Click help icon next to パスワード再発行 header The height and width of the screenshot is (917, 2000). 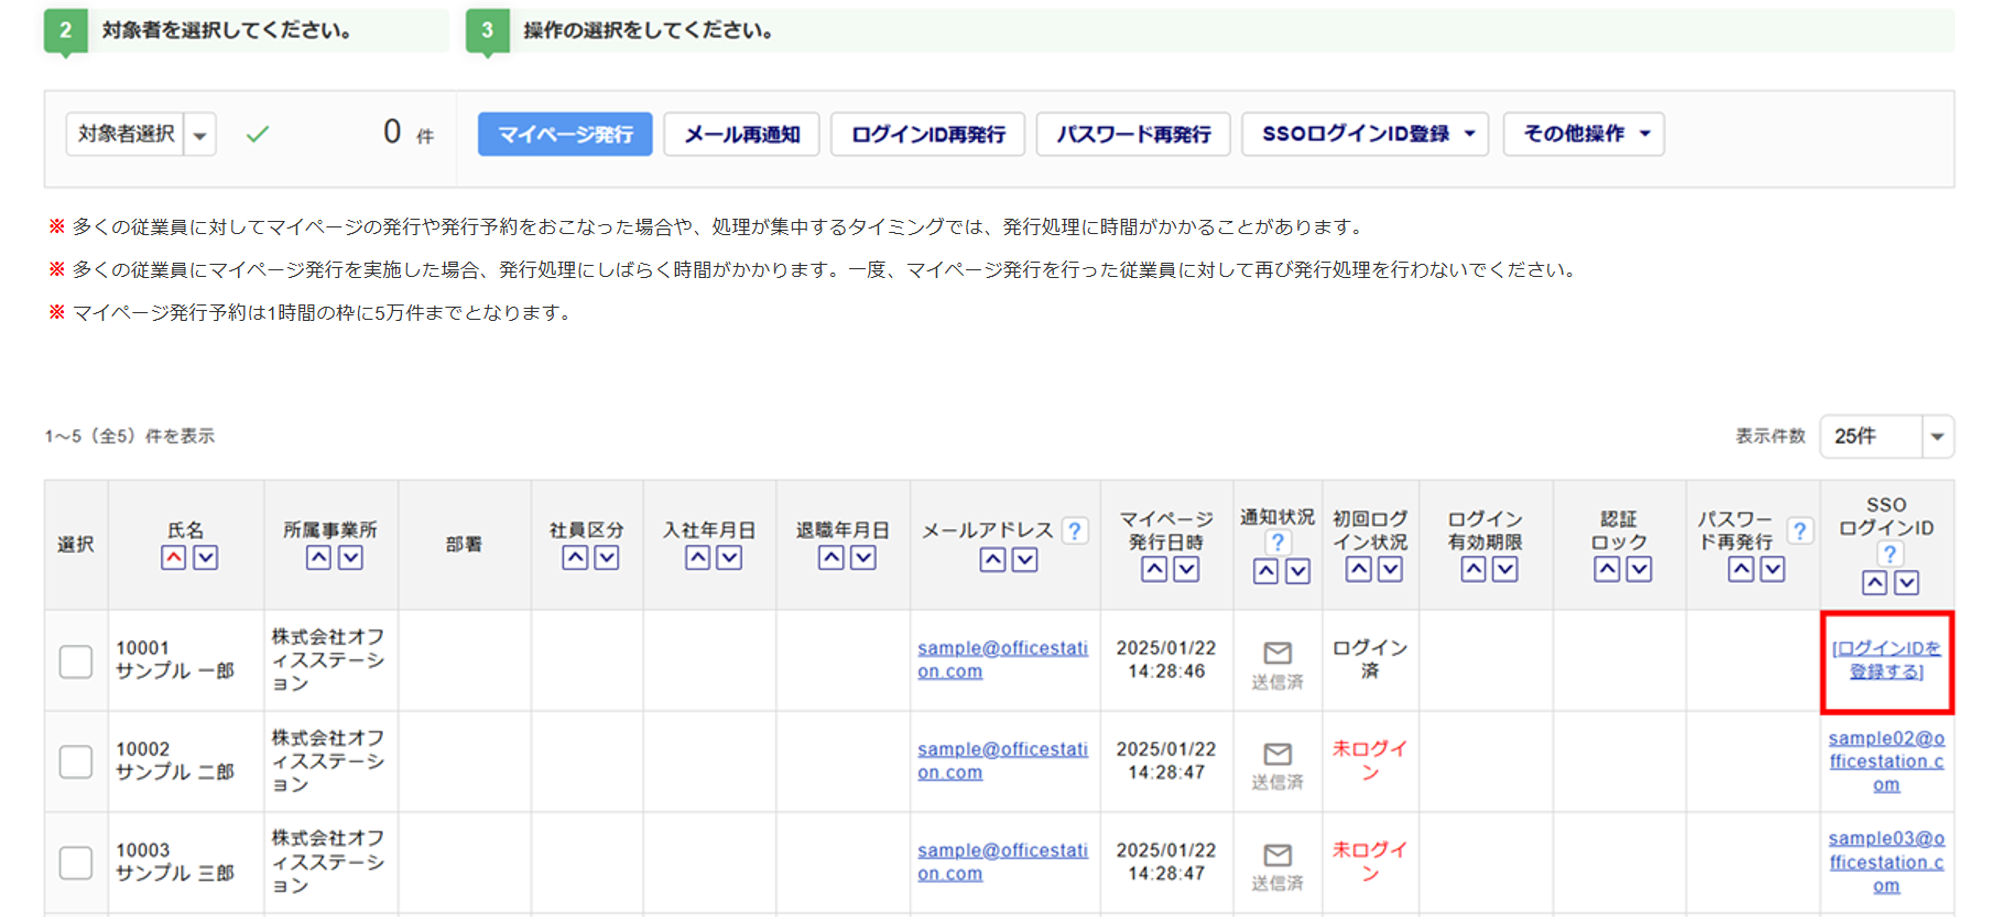pos(1799,531)
